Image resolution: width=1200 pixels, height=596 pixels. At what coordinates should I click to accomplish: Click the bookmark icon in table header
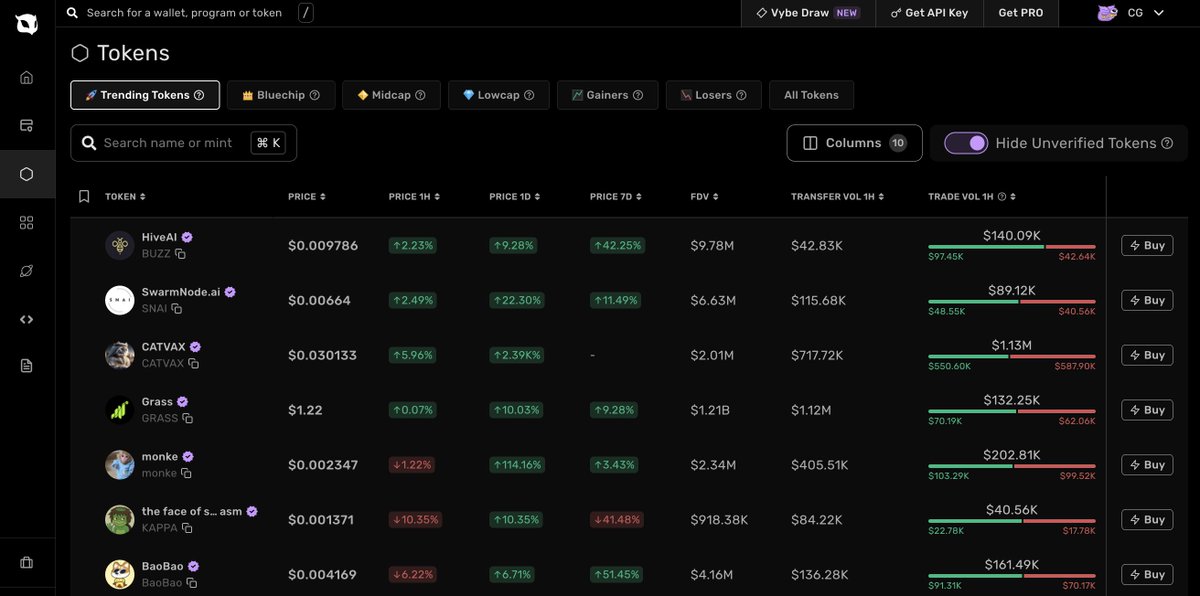pyautogui.click(x=84, y=196)
